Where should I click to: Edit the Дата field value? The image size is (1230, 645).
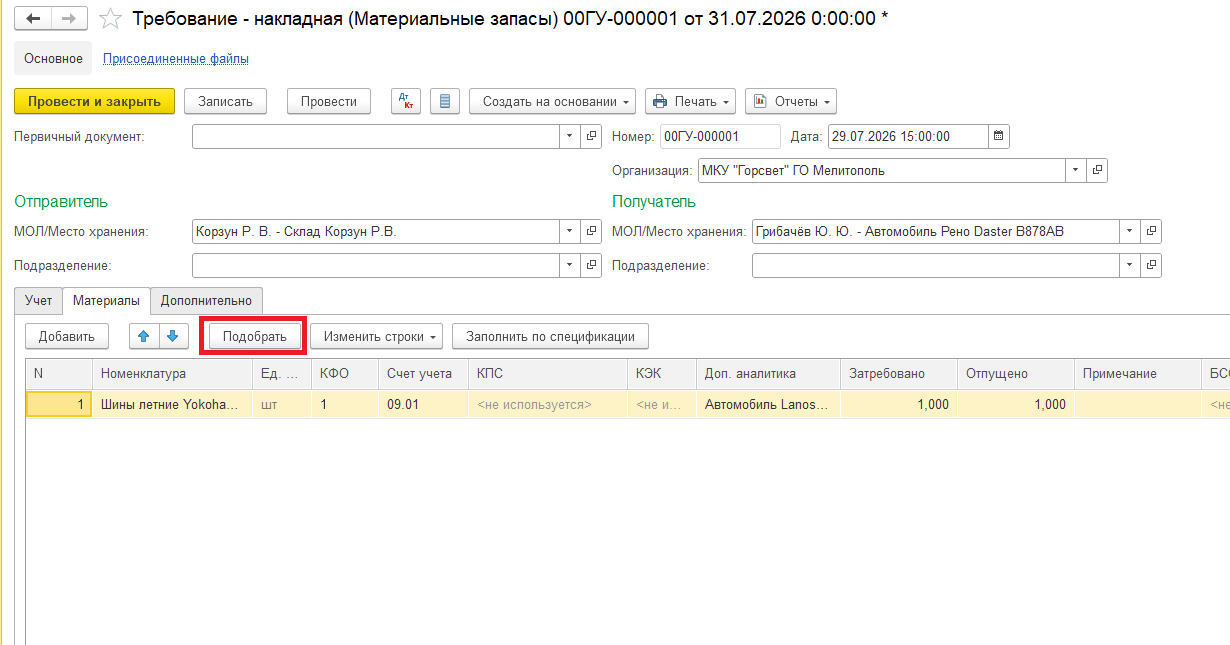[908, 136]
